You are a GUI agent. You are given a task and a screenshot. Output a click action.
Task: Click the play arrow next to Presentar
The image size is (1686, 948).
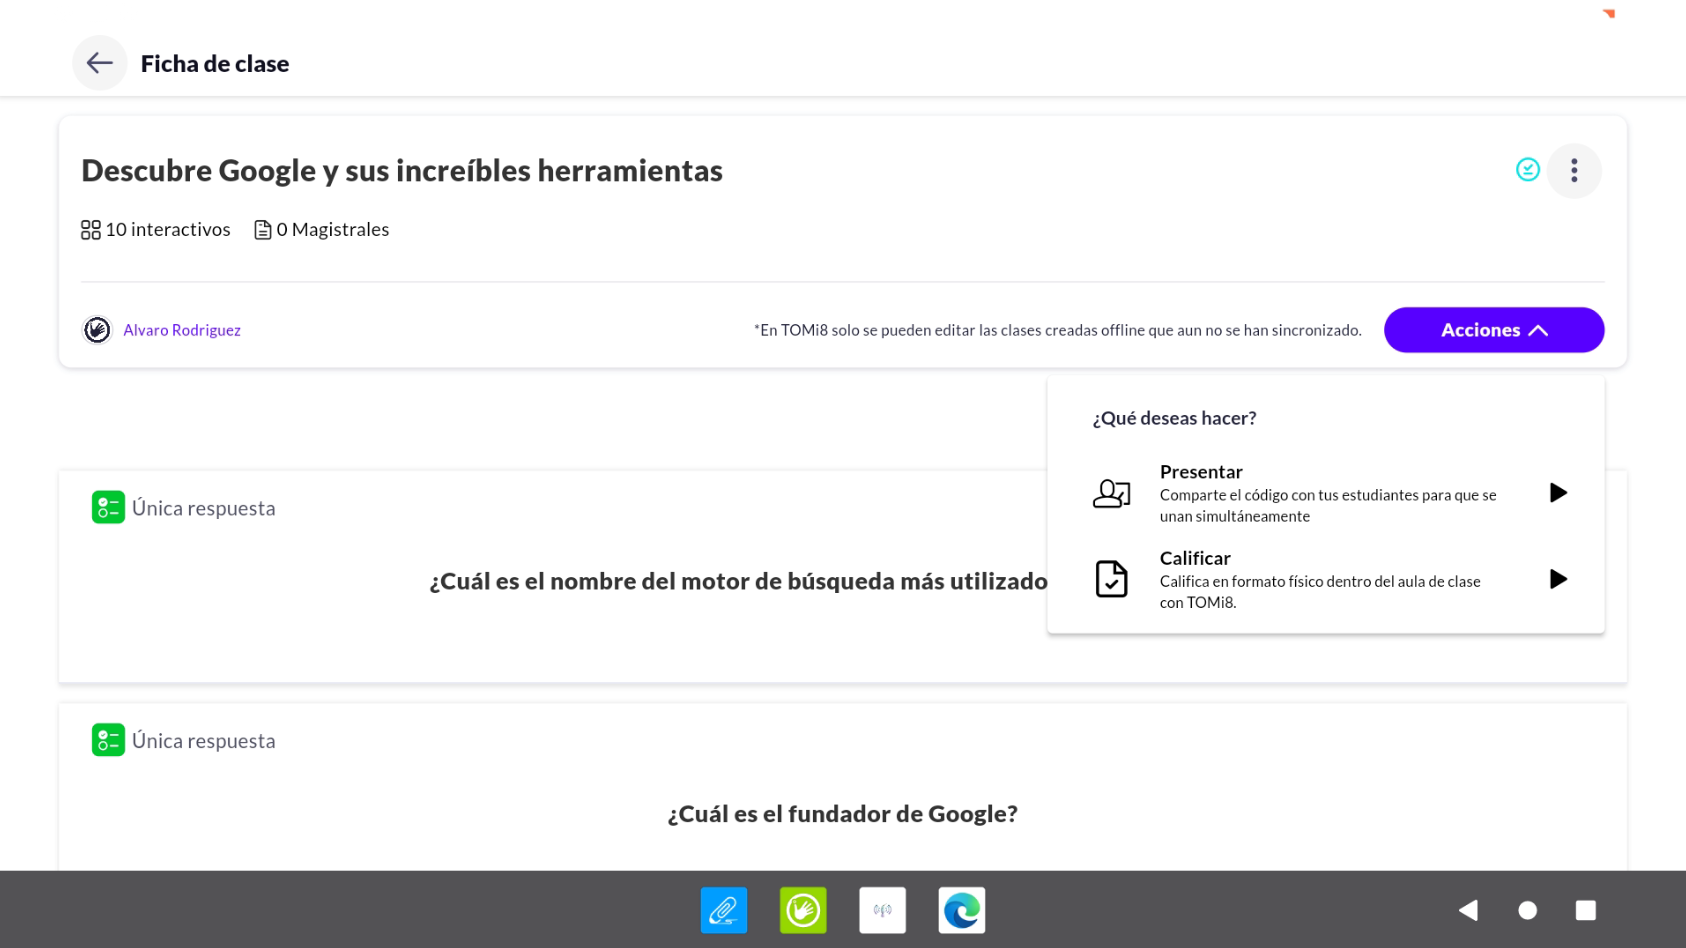point(1557,493)
